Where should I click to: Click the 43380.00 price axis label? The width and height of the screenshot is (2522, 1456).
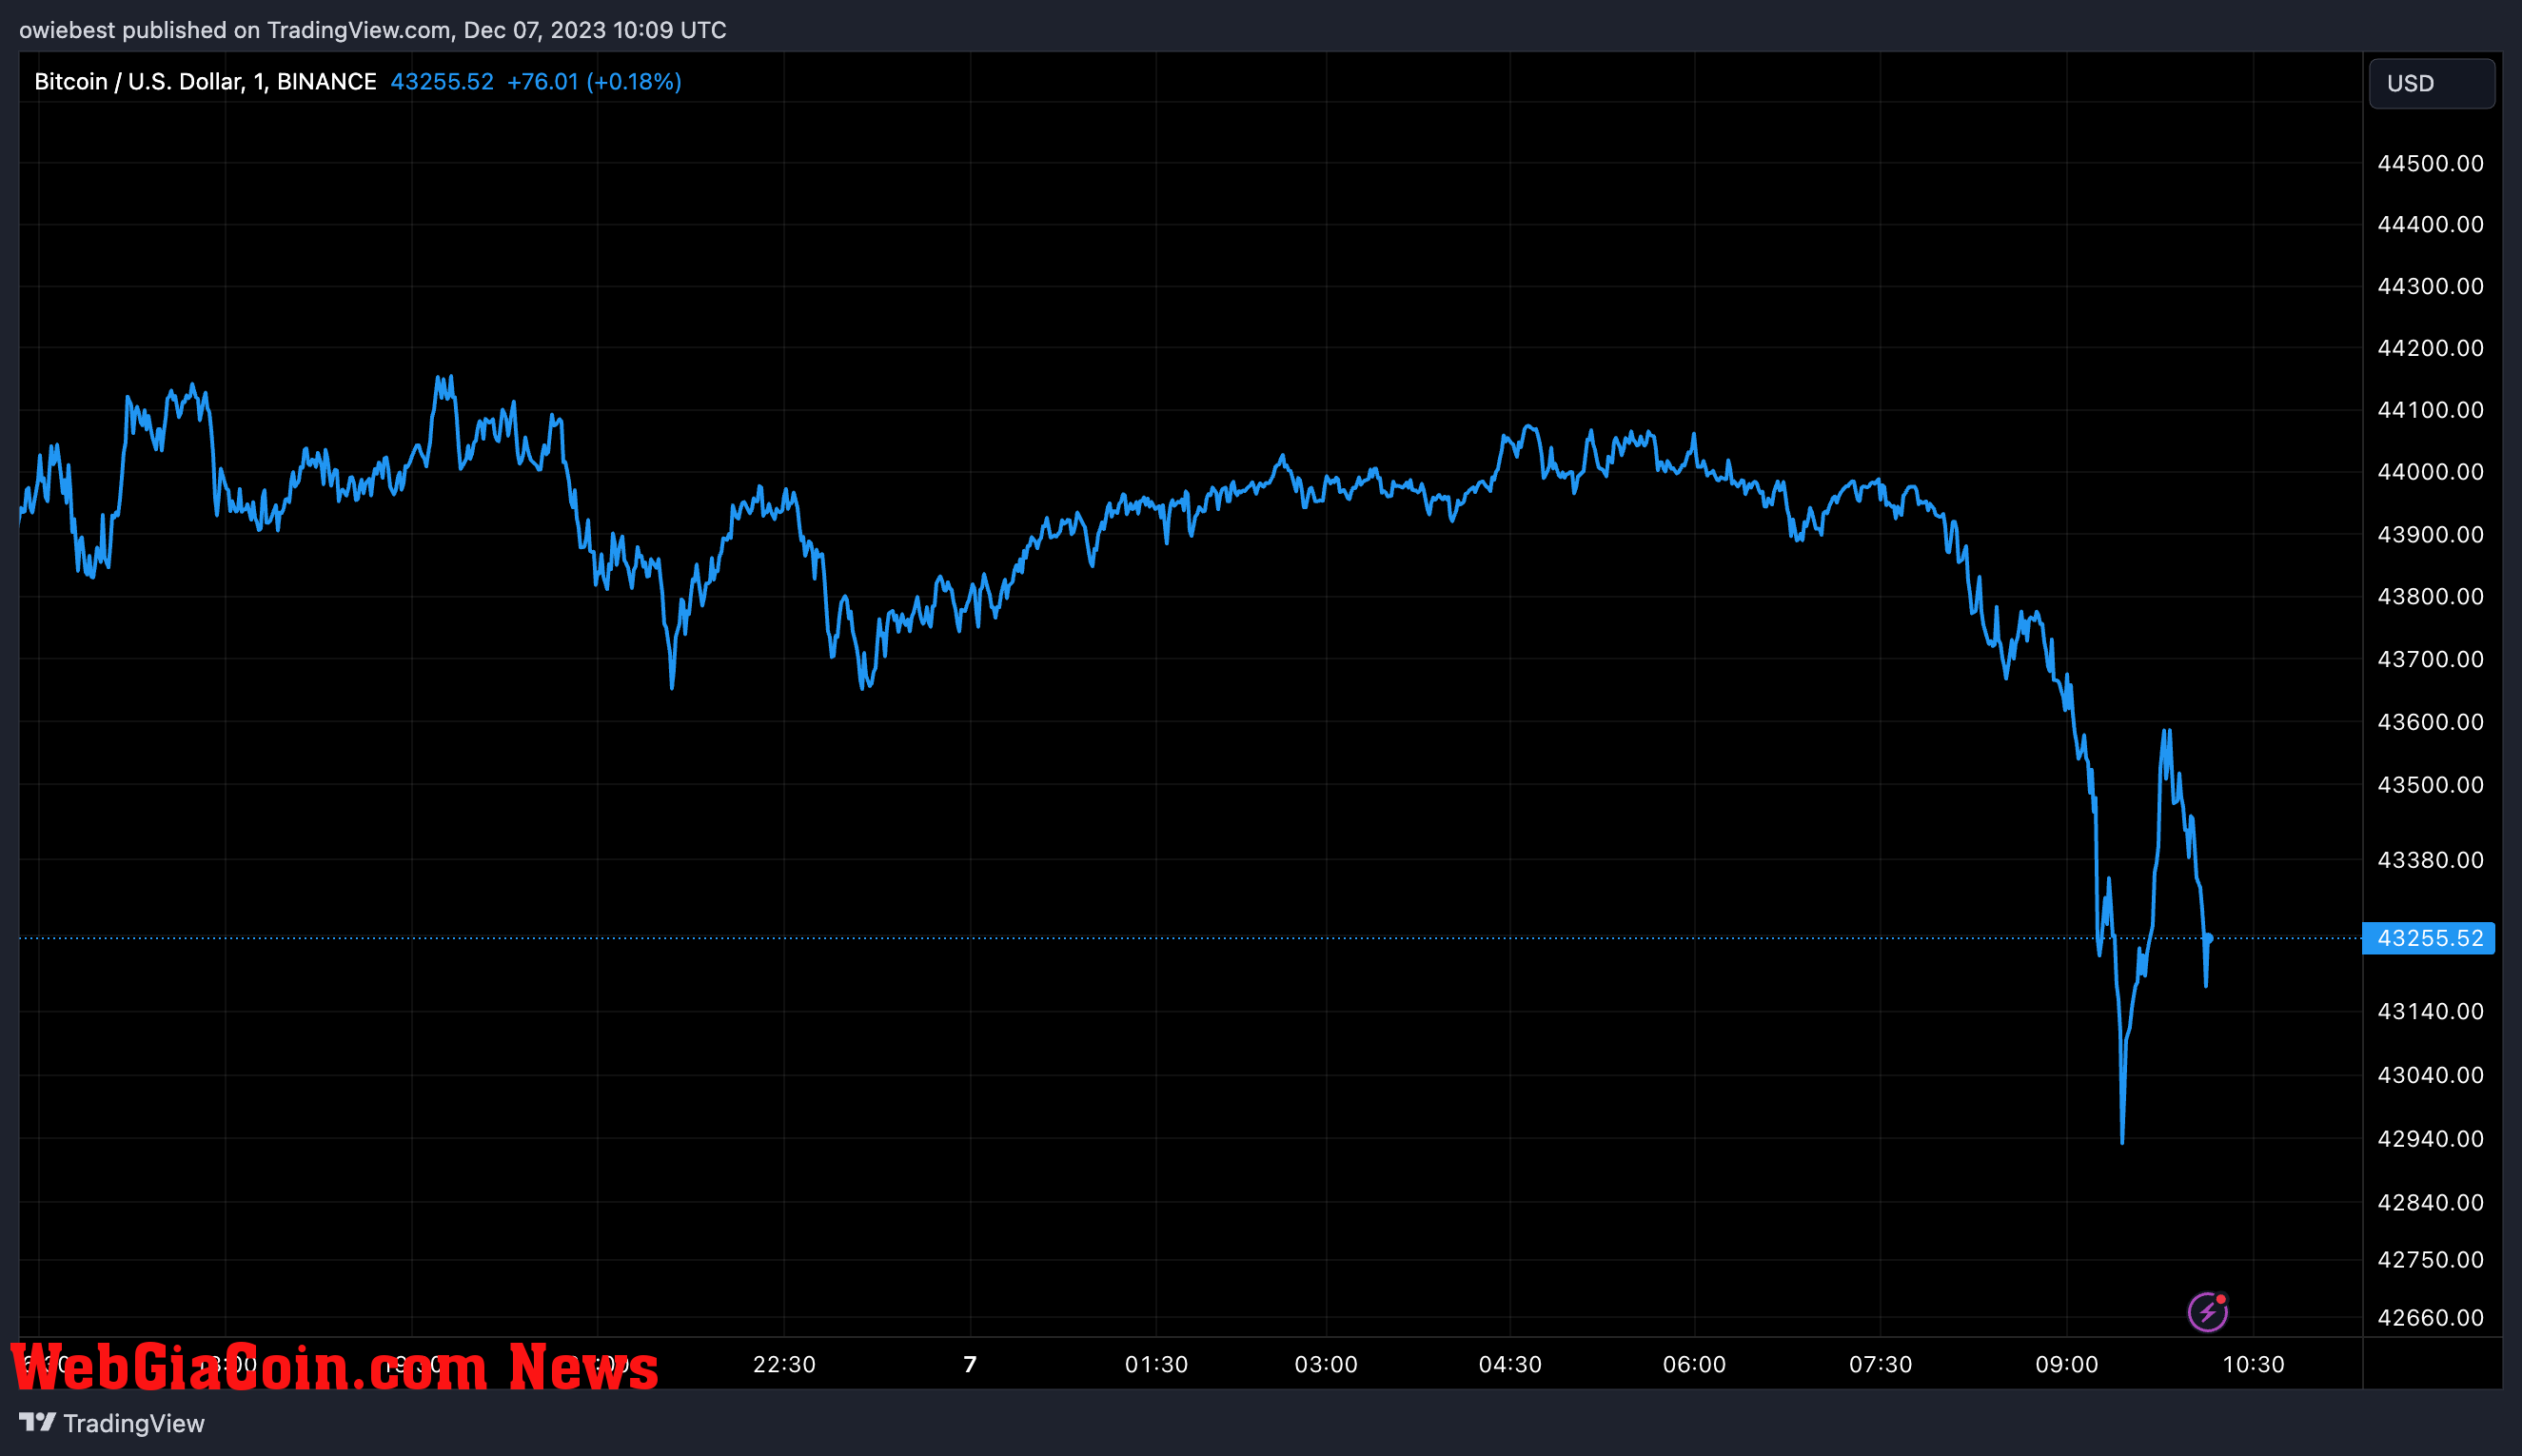pyautogui.click(x=2430, y=860)
